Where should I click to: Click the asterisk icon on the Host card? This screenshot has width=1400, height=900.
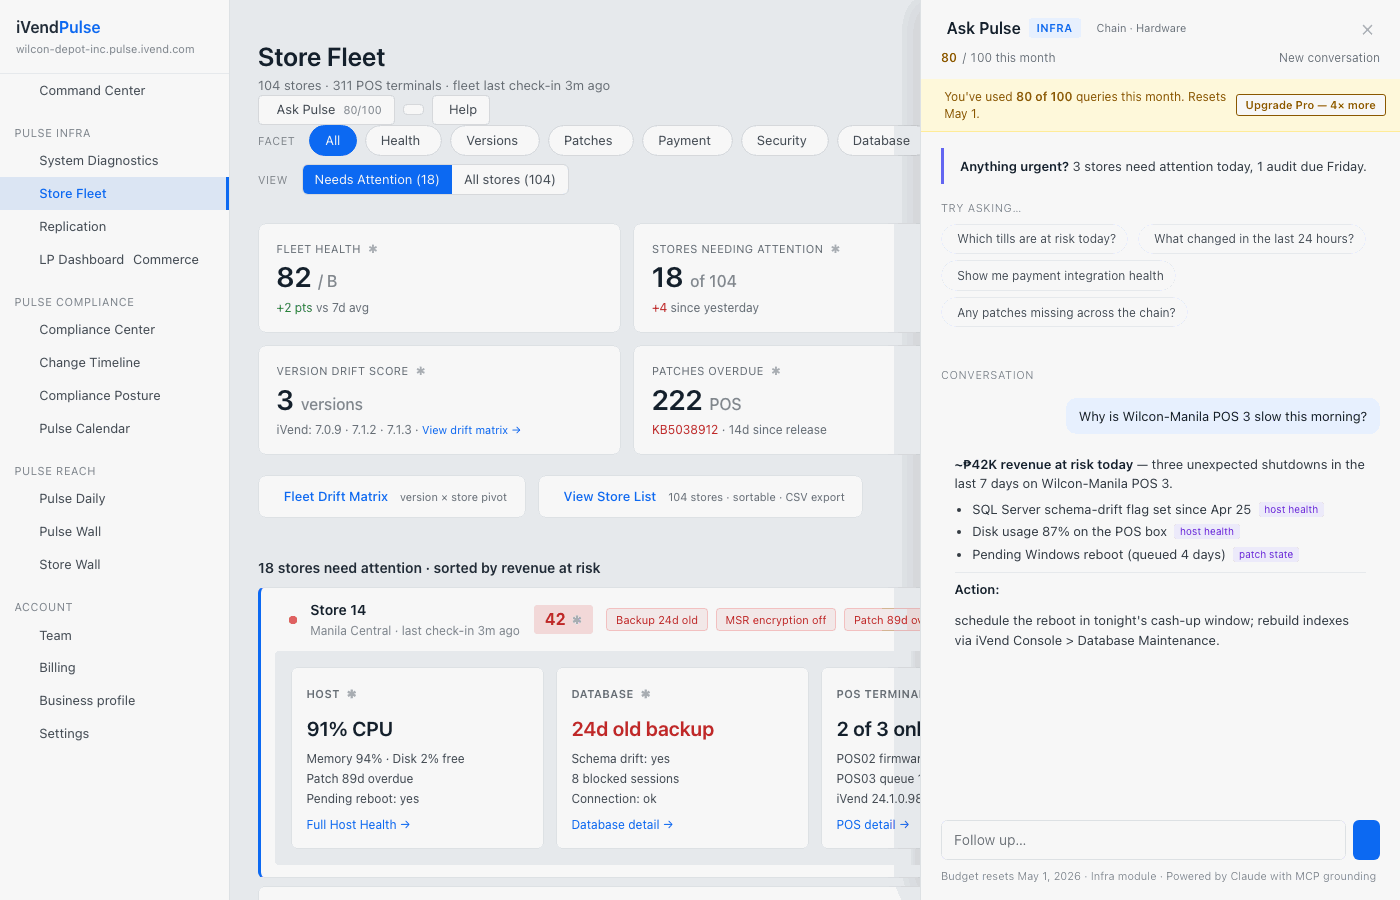click(x=352, y=694)
